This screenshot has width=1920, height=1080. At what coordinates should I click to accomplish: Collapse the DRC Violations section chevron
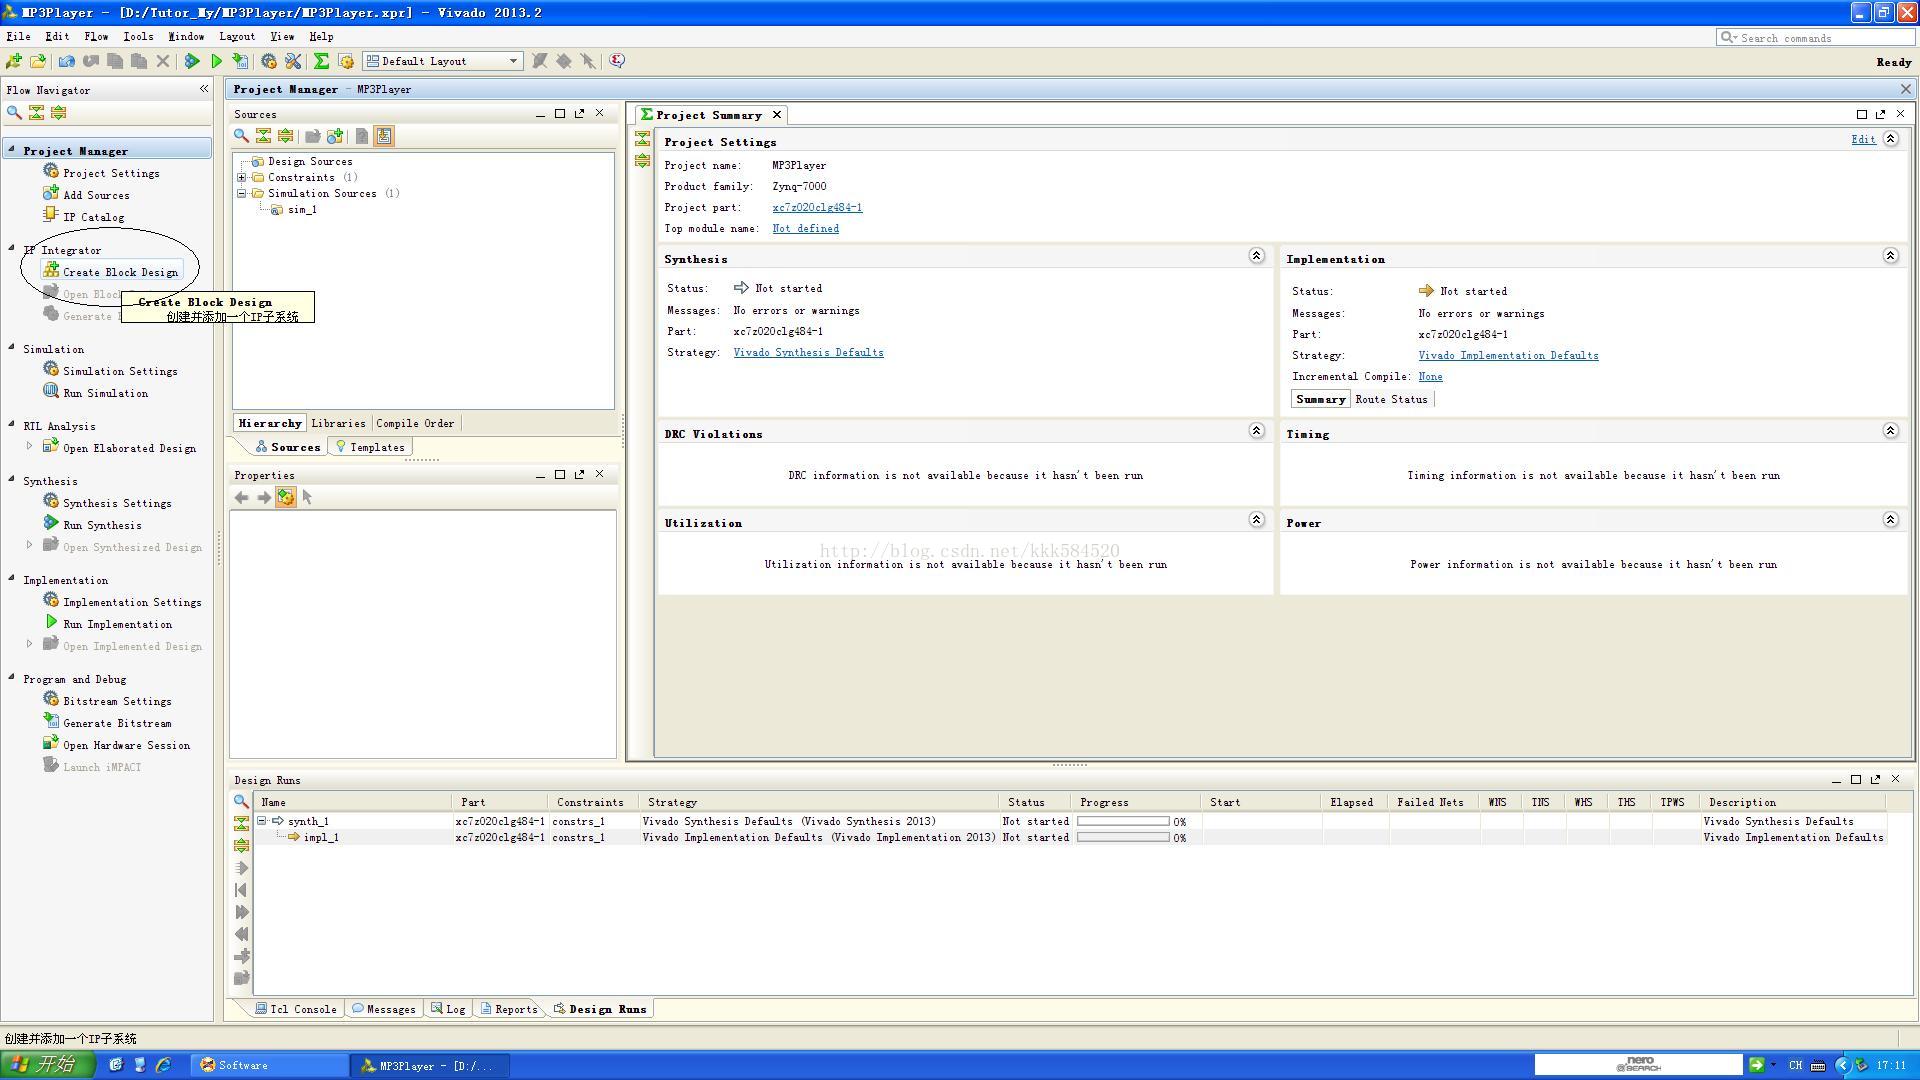1256,431
